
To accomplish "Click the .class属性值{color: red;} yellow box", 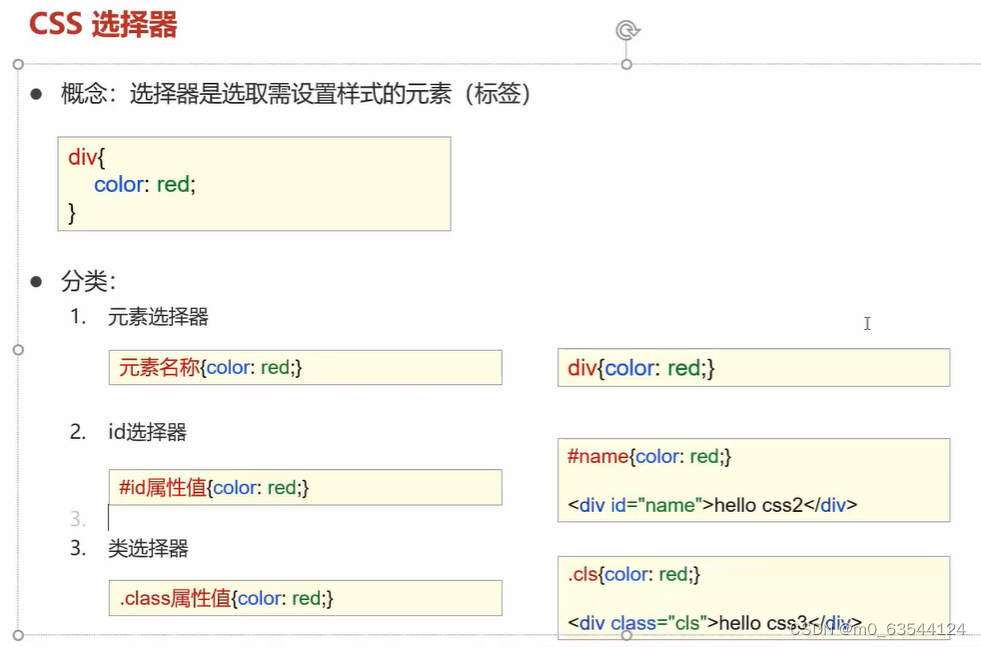I will click(x=305, y=597).
